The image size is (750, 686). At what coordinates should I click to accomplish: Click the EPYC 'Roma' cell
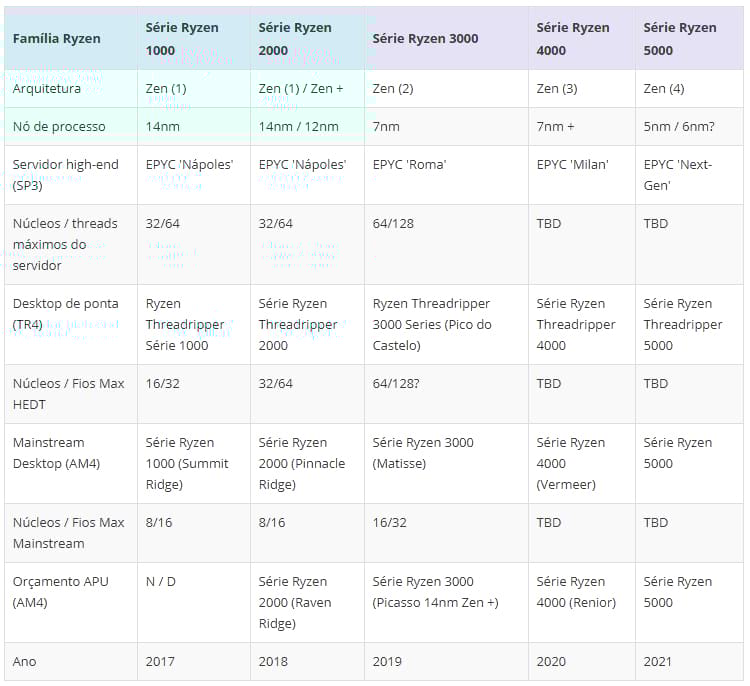(446, 175)
